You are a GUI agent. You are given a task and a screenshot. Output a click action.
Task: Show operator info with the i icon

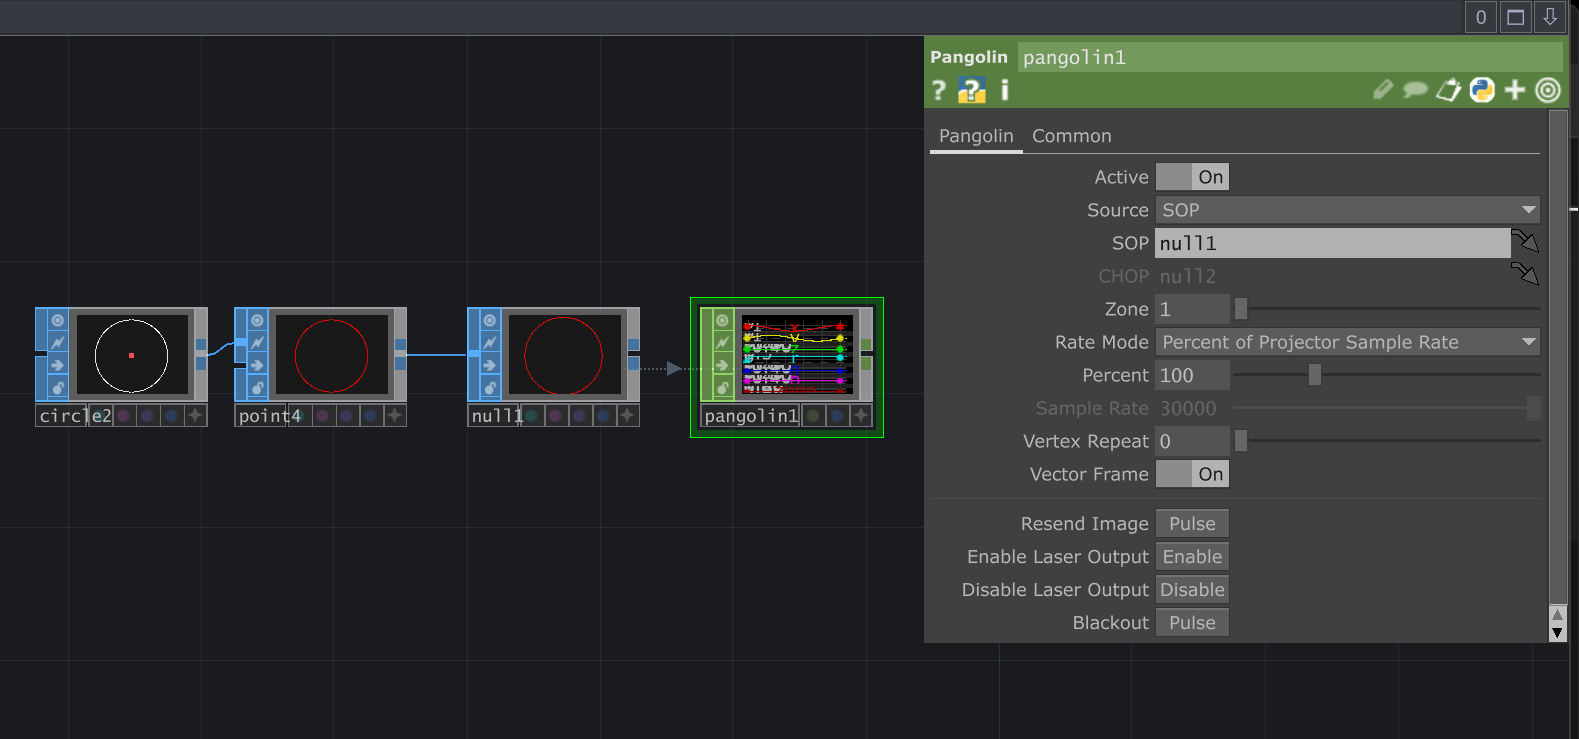click(1004, 91)
